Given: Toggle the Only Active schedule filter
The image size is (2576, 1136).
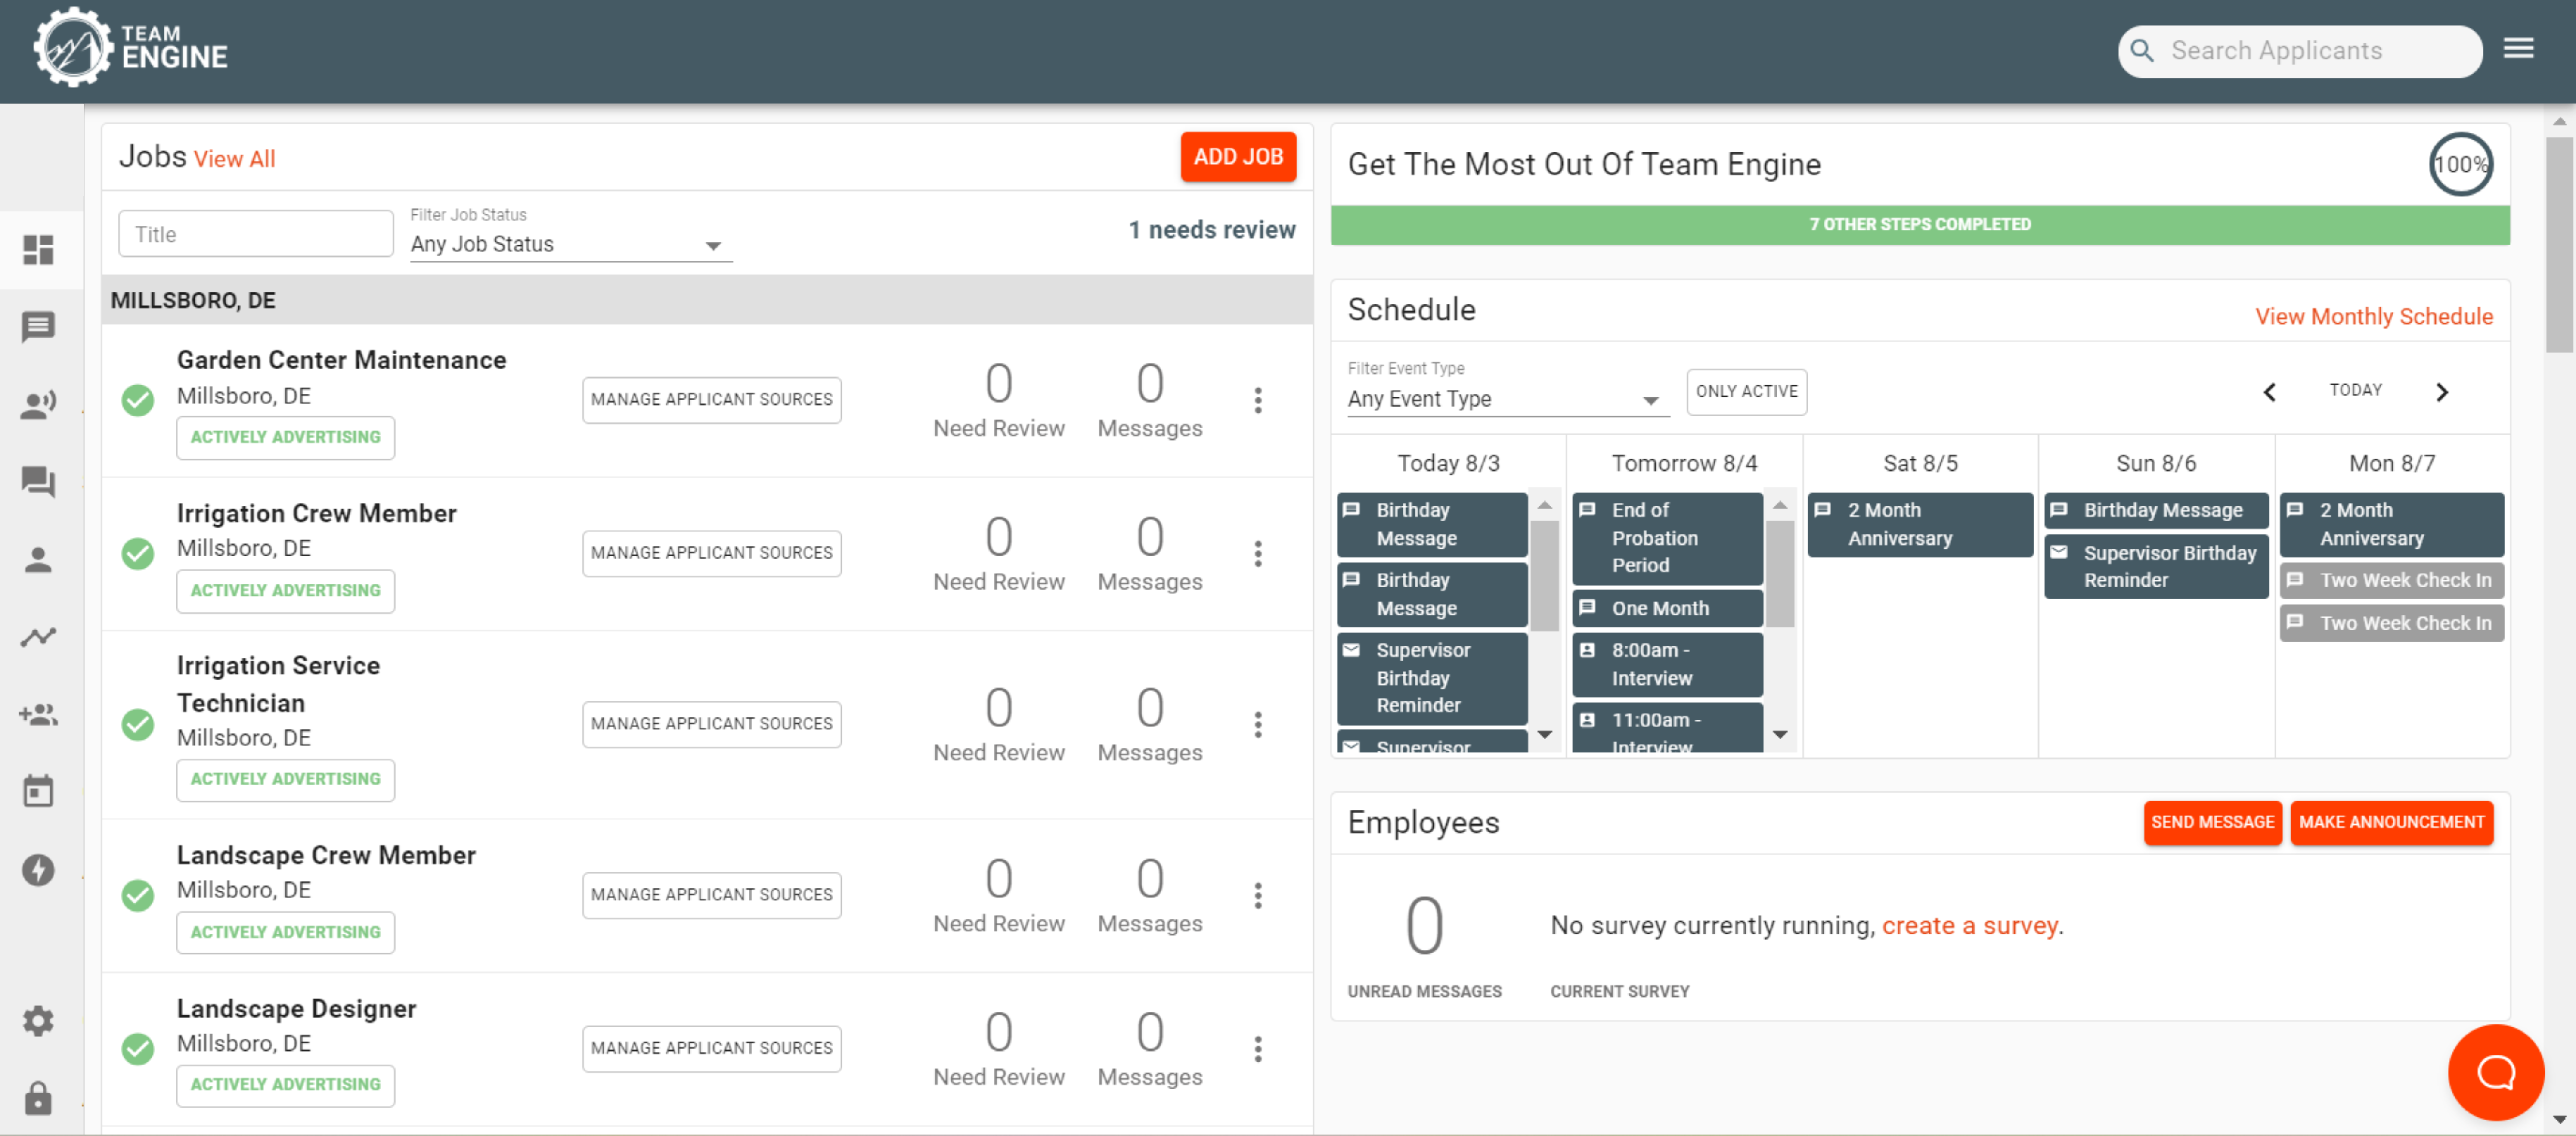Looking at the screenshot, I should [x=1746, y=391].
